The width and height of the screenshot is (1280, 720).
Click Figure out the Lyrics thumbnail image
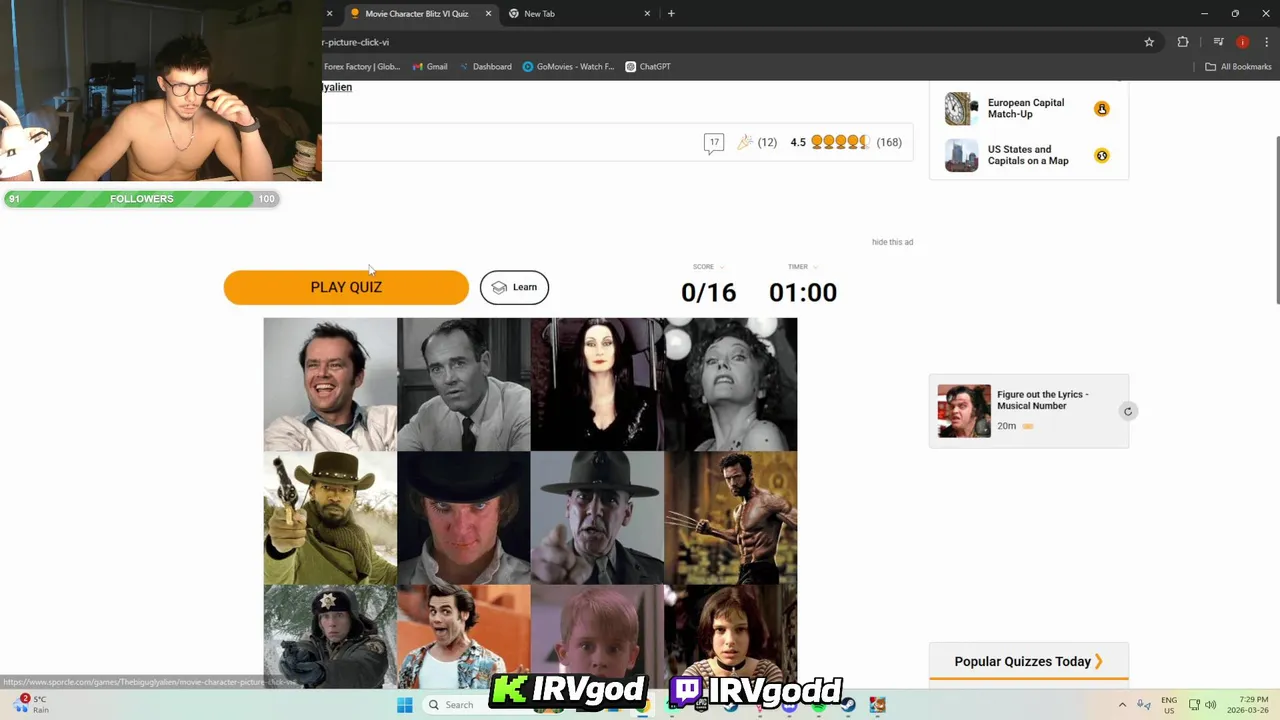(x=964, y=411)
